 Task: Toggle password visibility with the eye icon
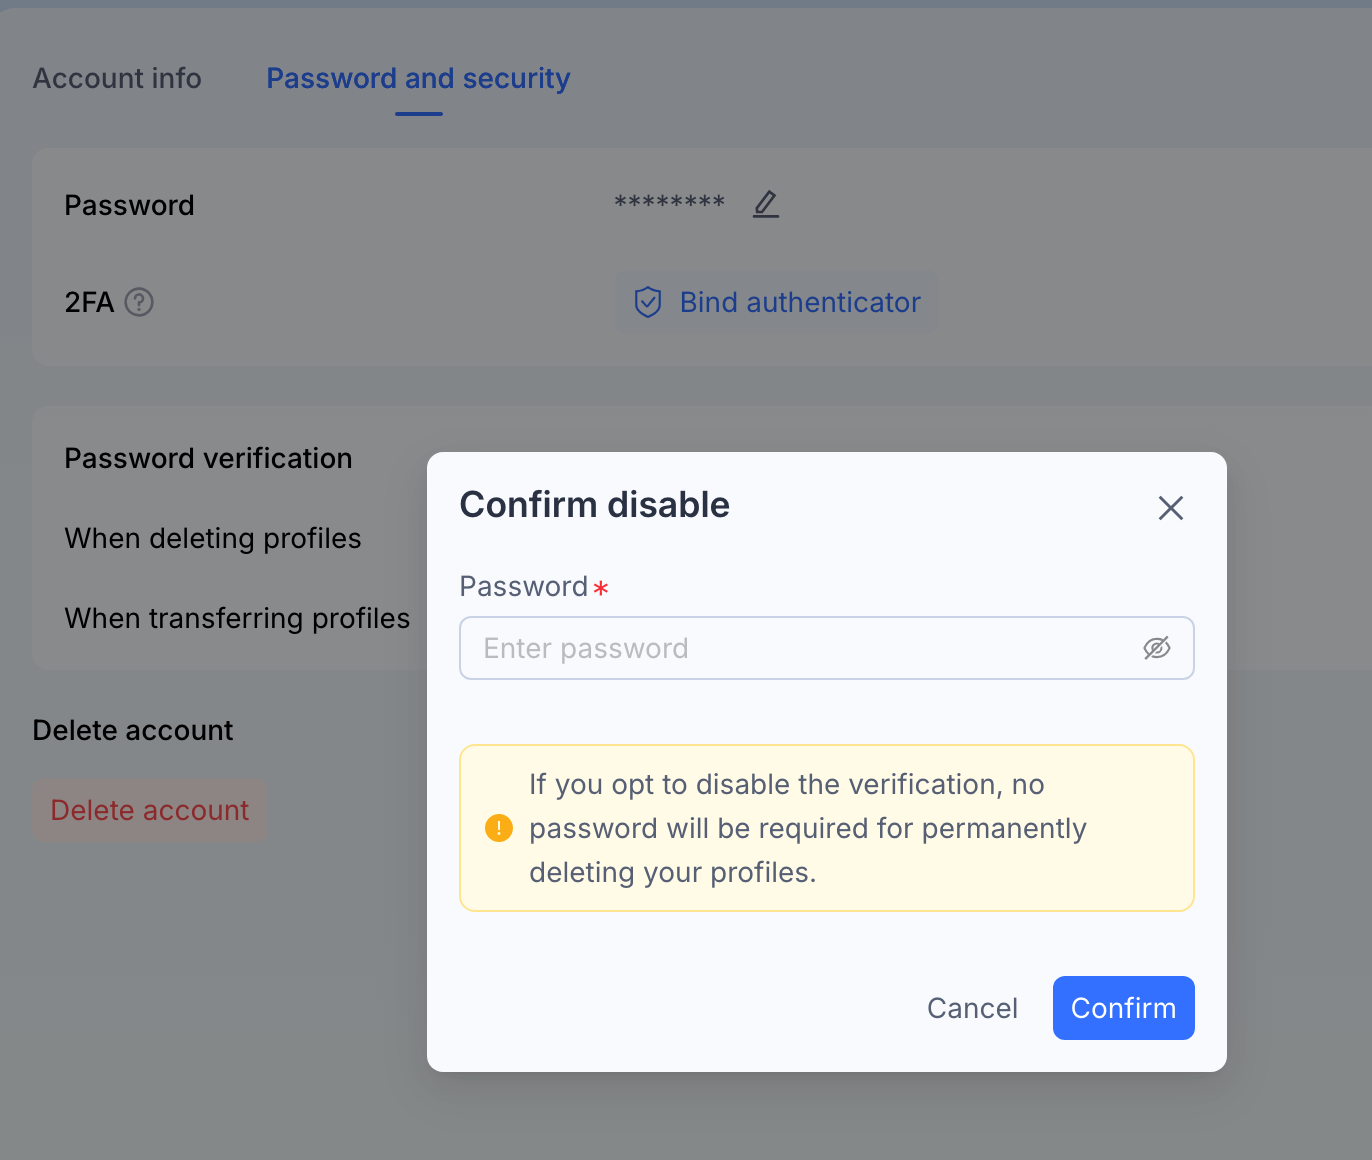click(1157, 648)
